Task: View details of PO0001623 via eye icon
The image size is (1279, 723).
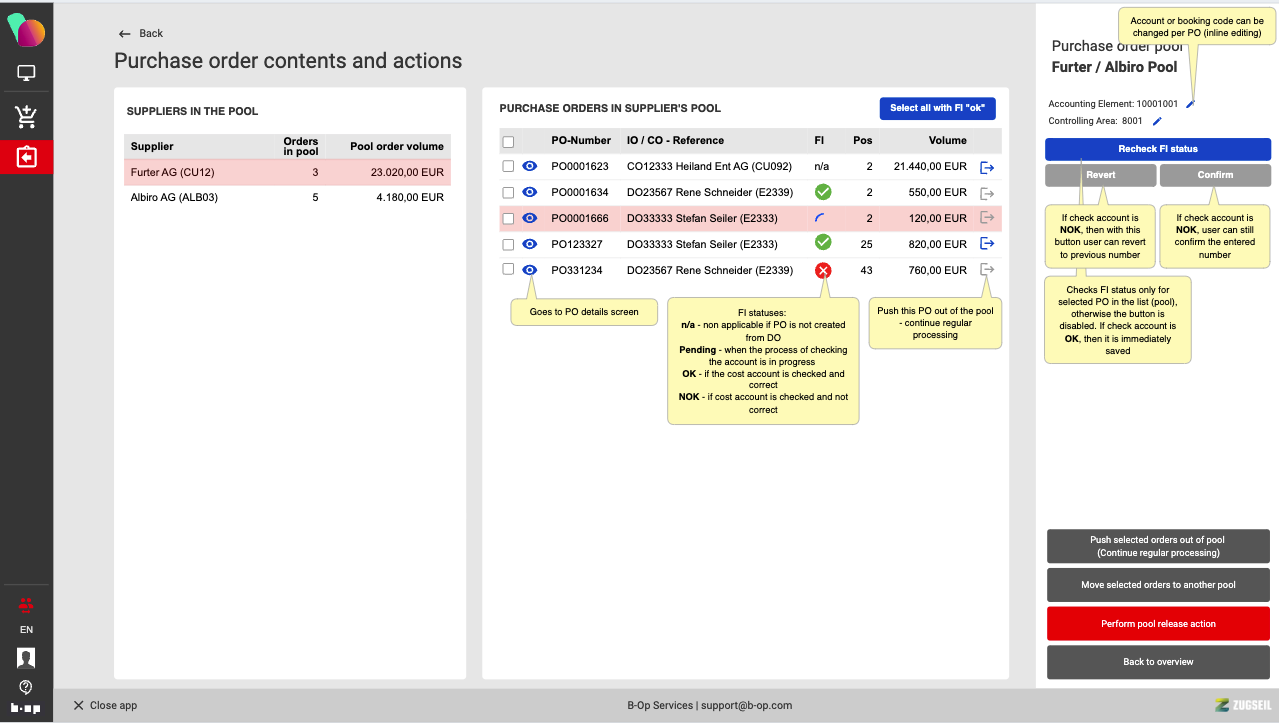Action: [530, 167]
